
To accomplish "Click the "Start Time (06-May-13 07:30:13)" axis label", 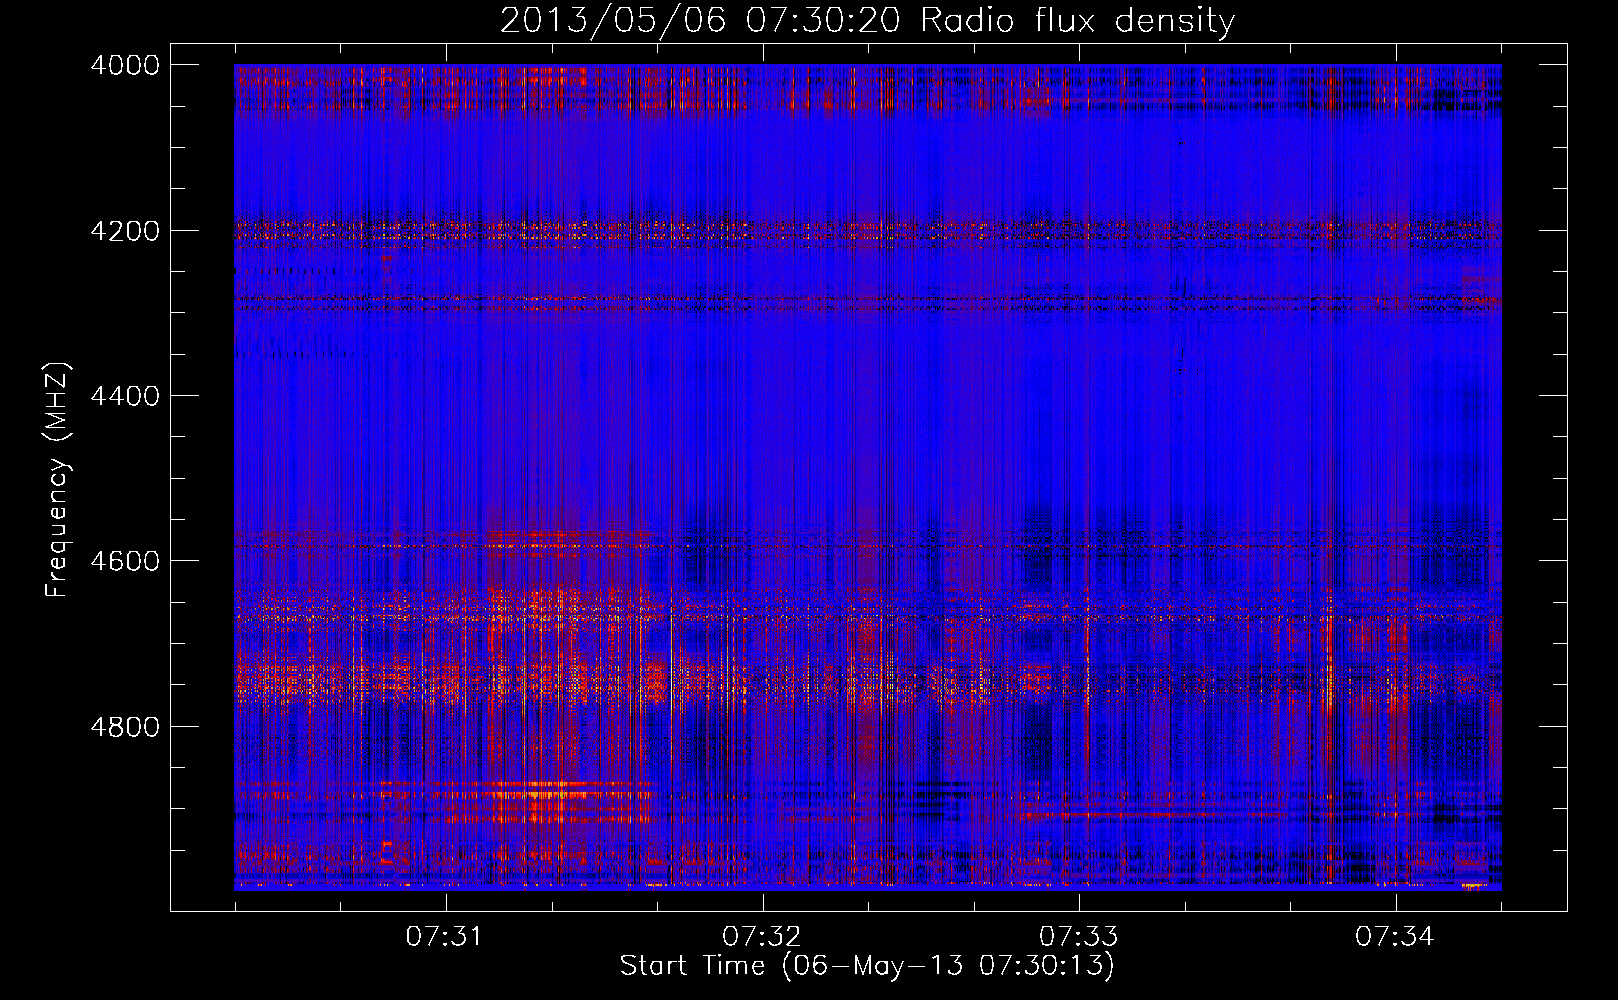I will pos(866,966).
